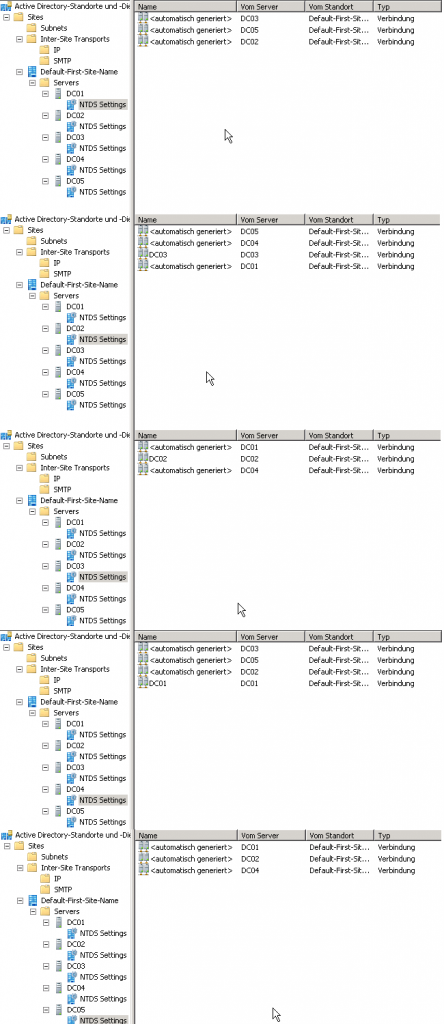Open the connection object named DC01

(x=157, y=684)
